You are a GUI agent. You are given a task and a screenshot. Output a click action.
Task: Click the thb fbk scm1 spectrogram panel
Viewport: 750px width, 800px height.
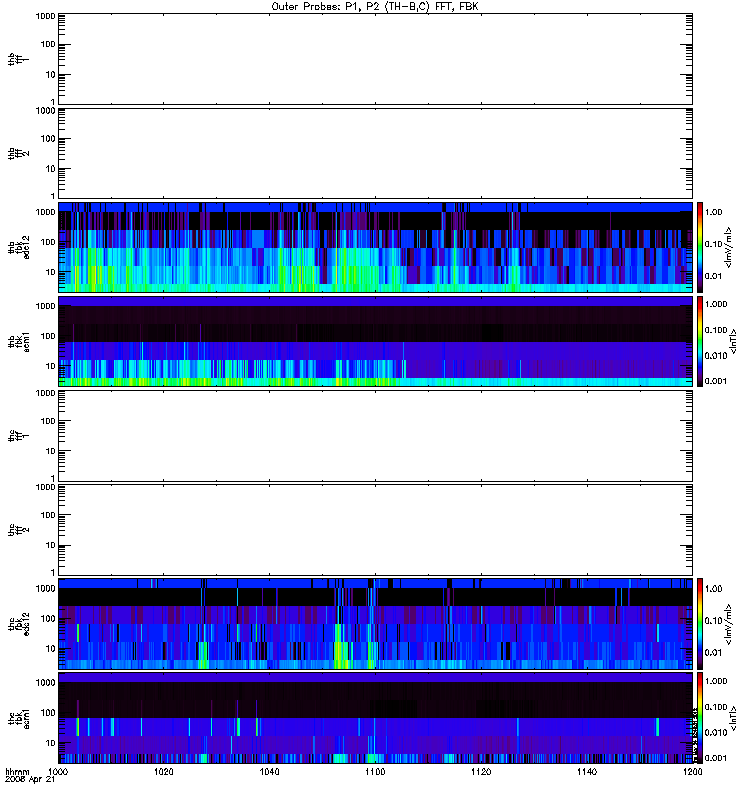click(375, 341)
